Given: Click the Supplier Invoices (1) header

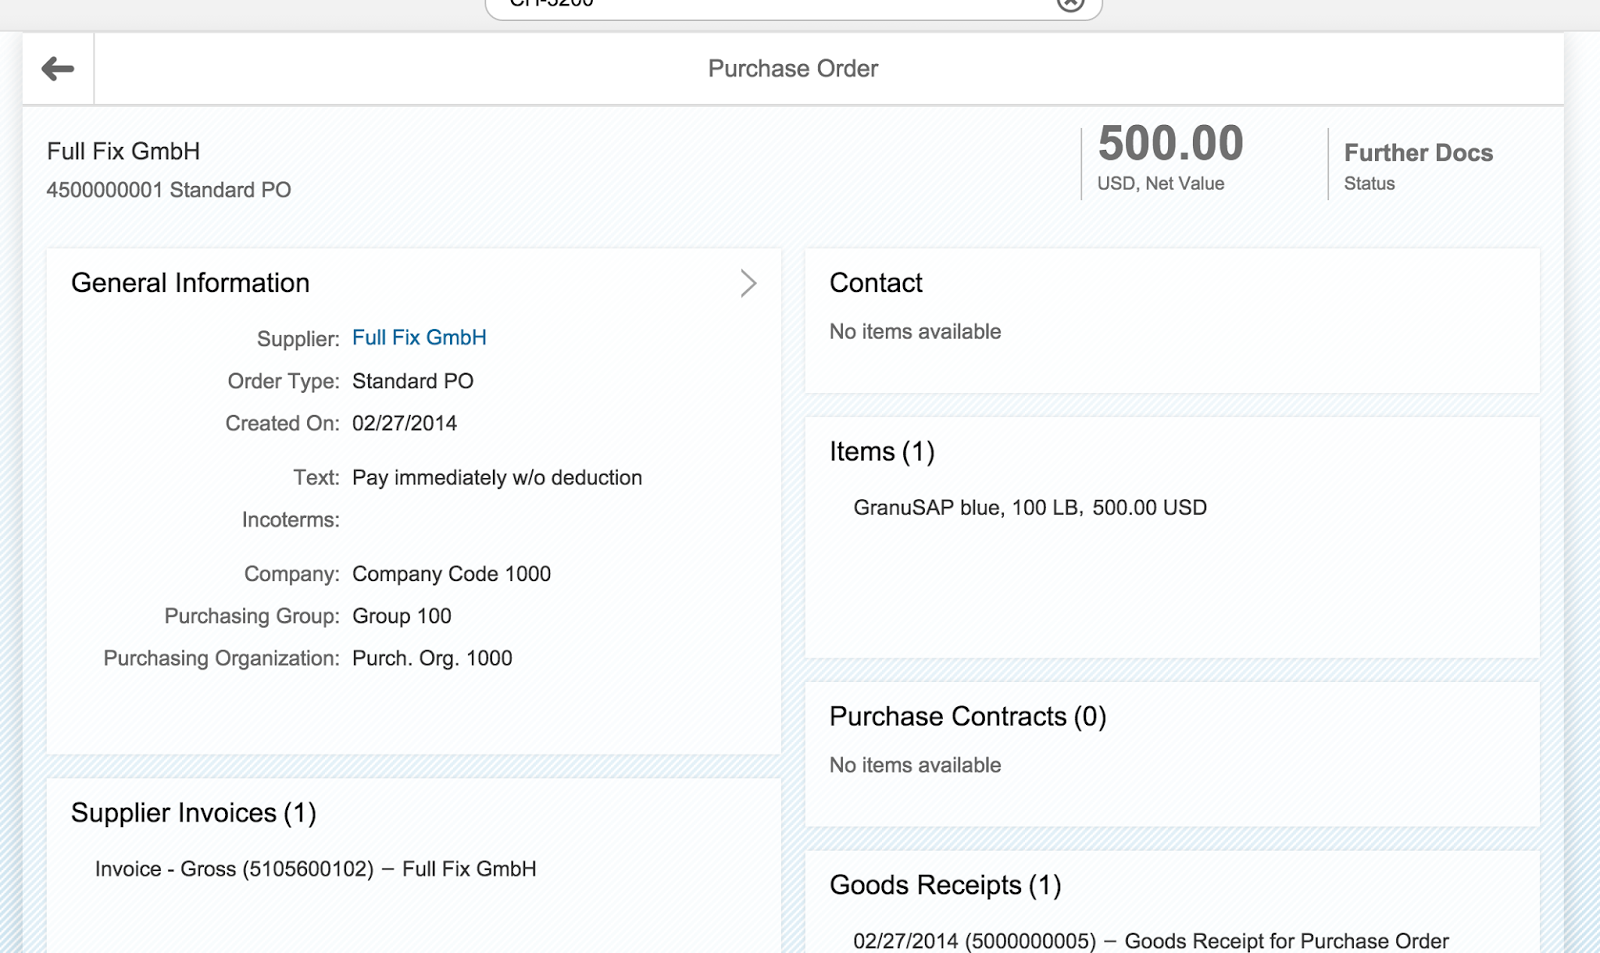Looking at the screenshot, I should coord(193,813).
